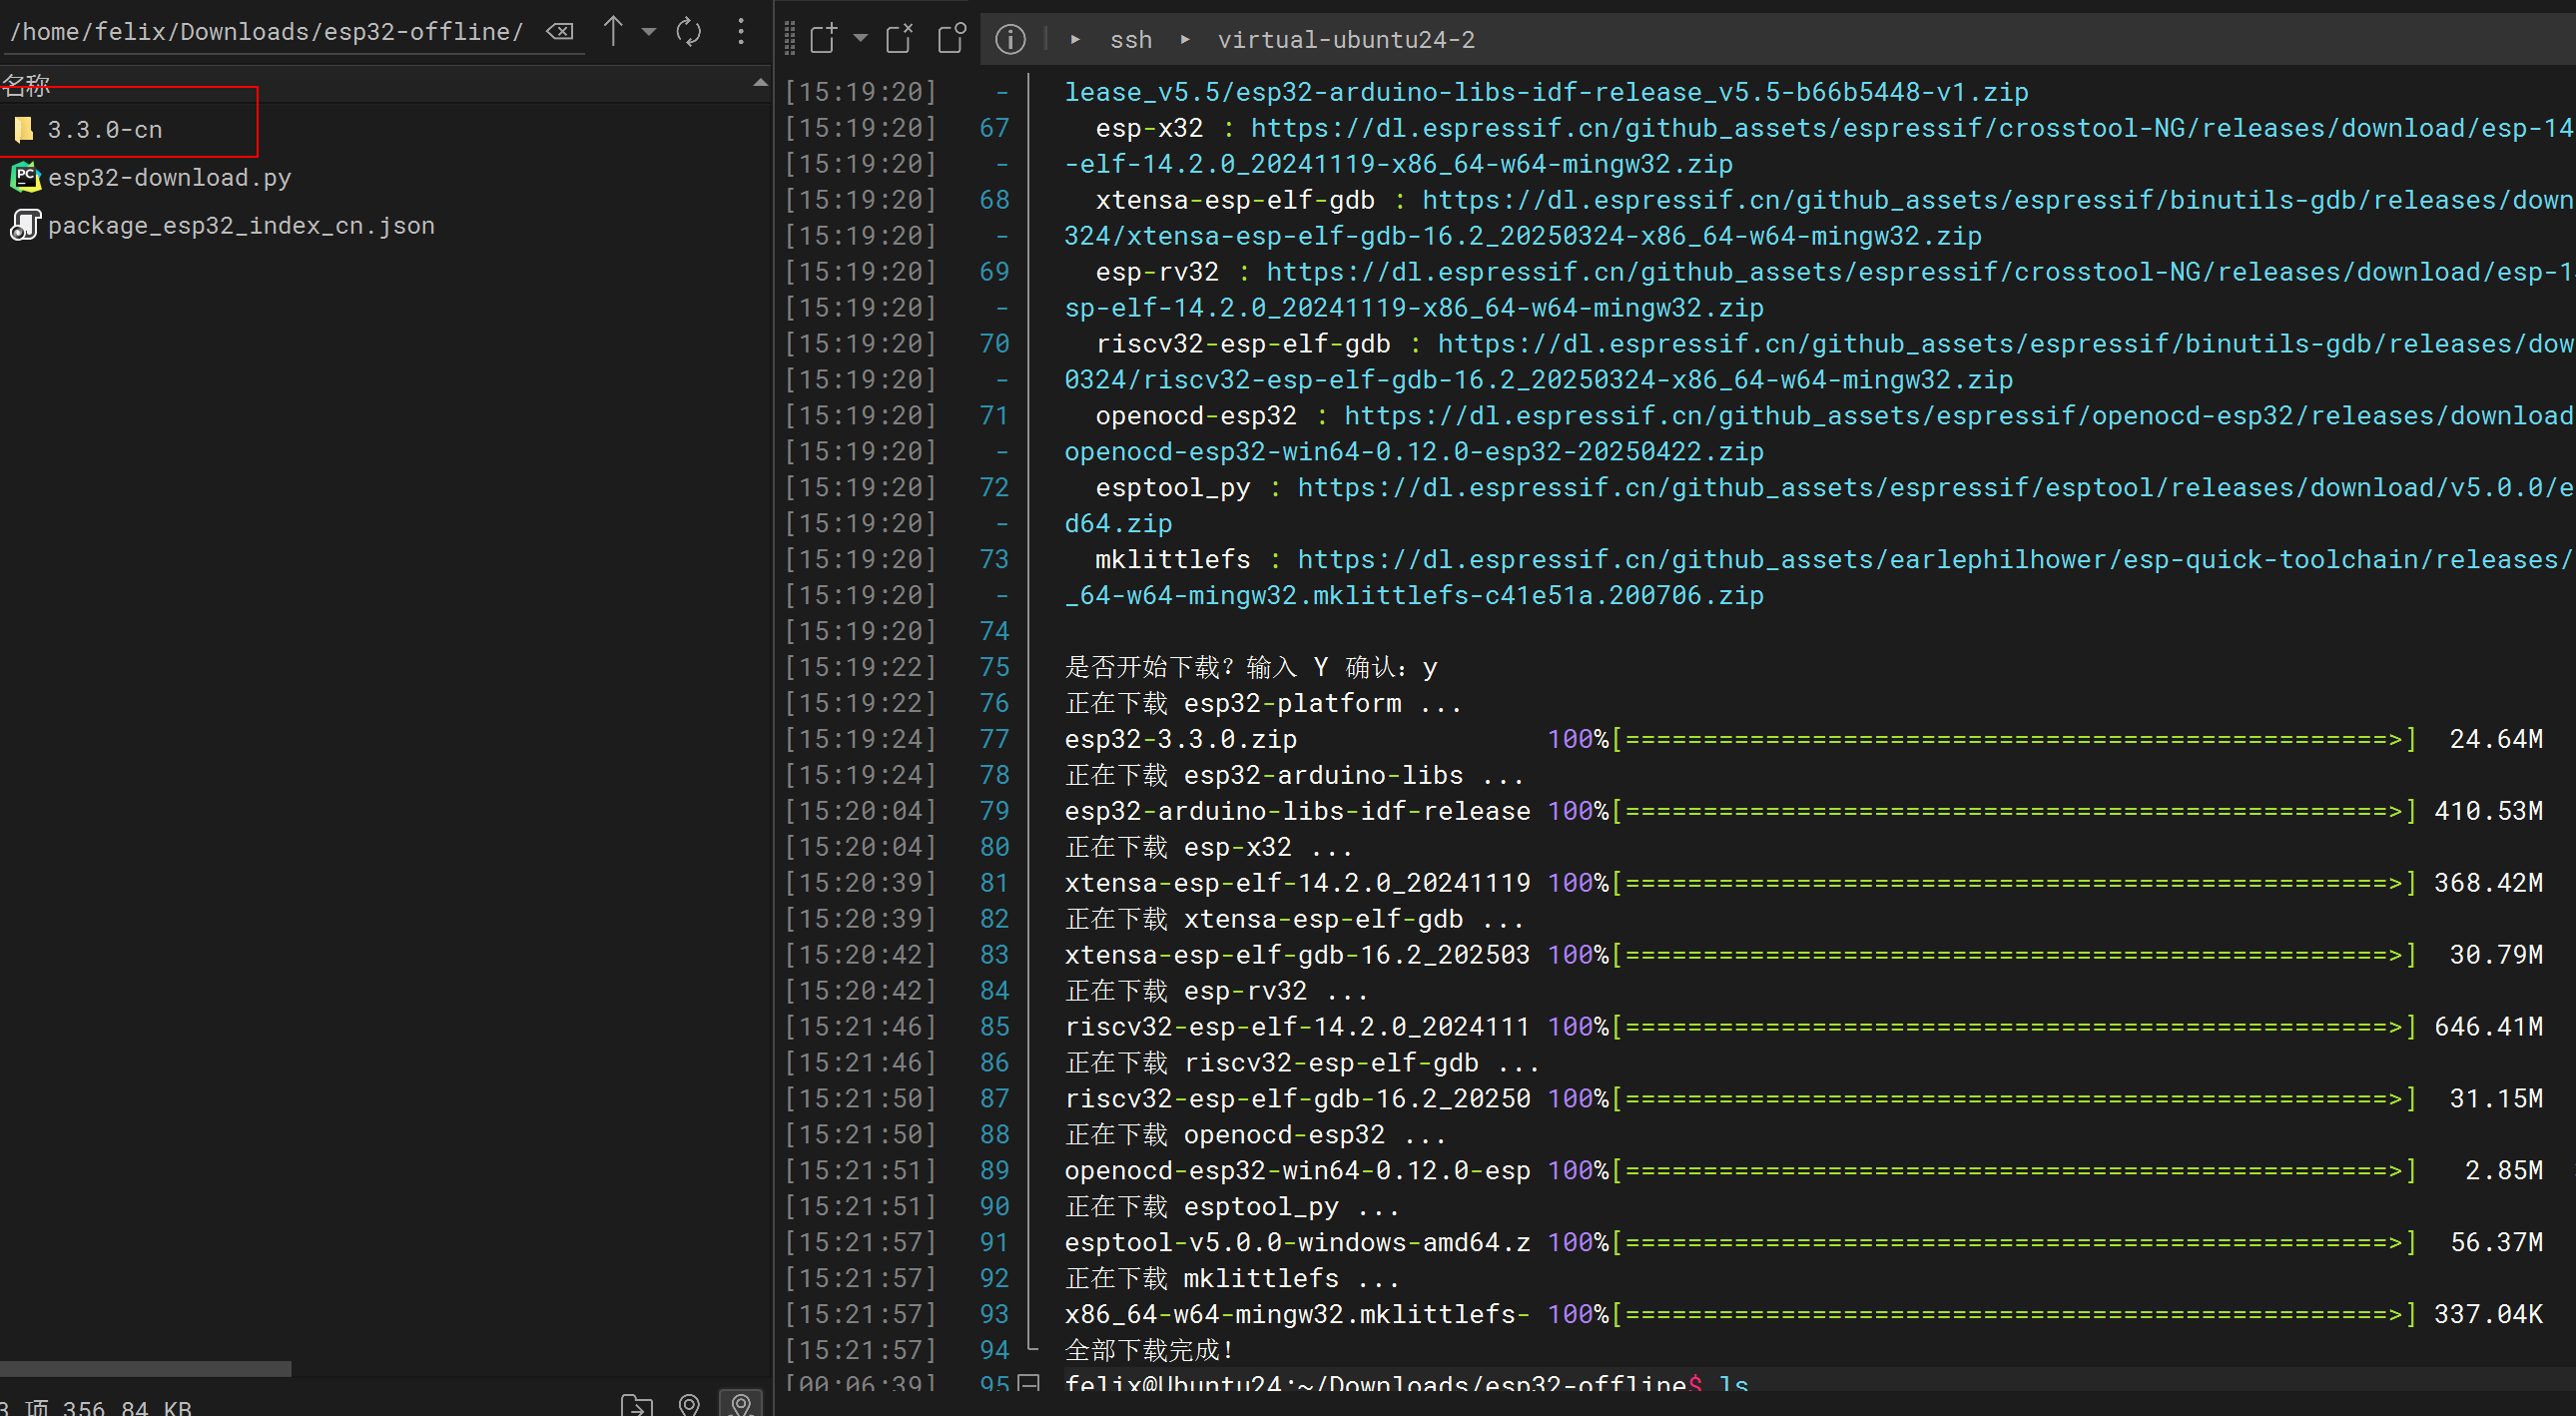Click the file path input field
This screenshot has height=1416, width=2576.
[268, 32]
